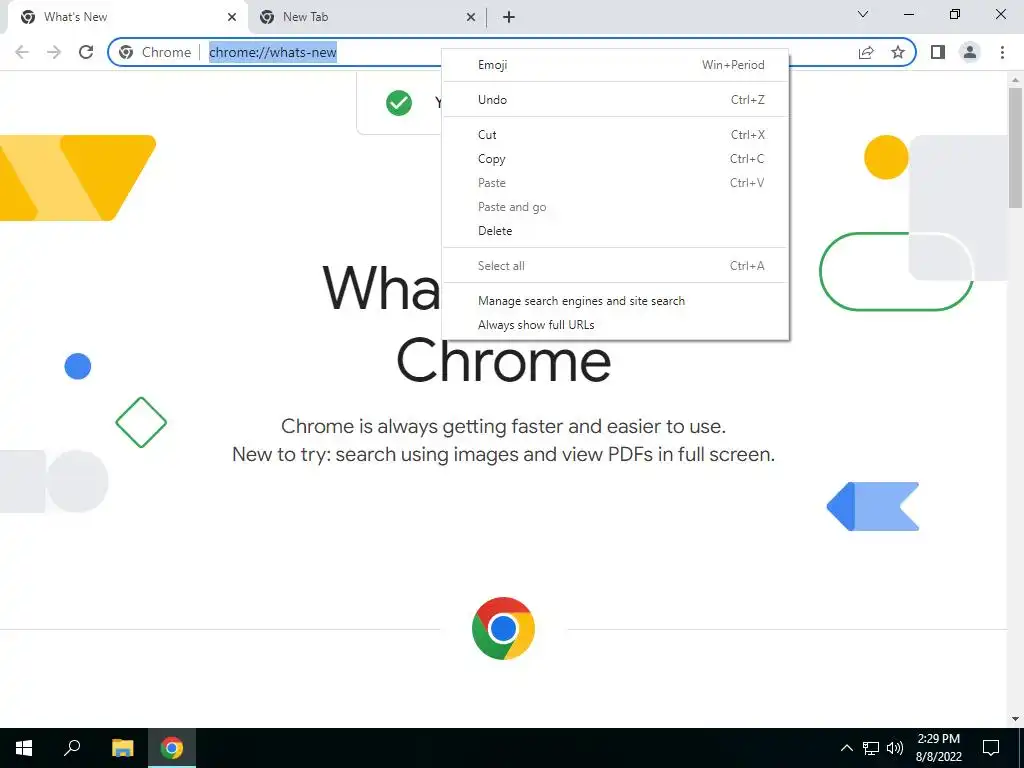The height and width of the screenshot is (768, 1024).
Task: Click the highlighted chrome://whats-new URL text
Action: pos(273,52)
